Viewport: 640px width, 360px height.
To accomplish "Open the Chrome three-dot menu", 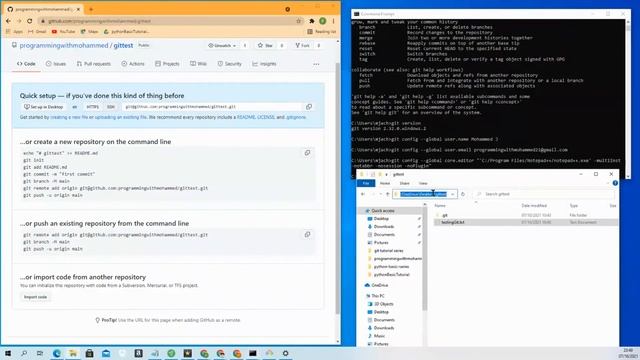I will tap(333, 21).
